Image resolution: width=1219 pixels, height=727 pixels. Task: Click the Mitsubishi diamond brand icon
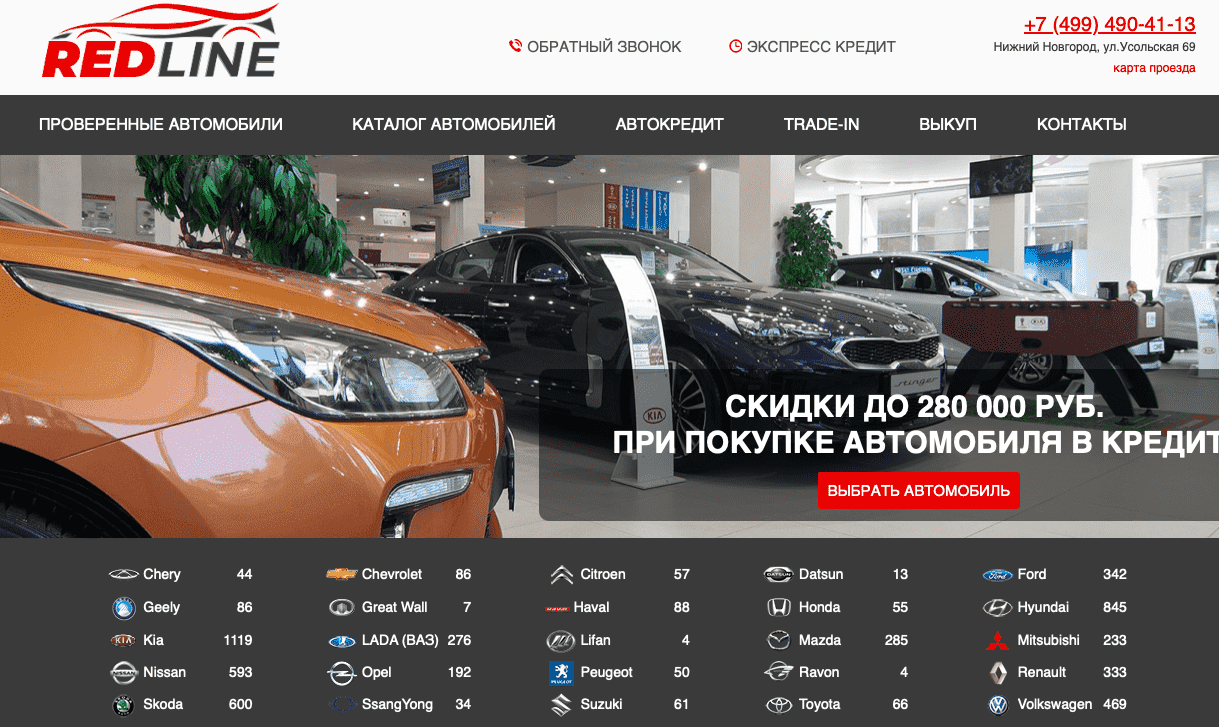[997, 640]
